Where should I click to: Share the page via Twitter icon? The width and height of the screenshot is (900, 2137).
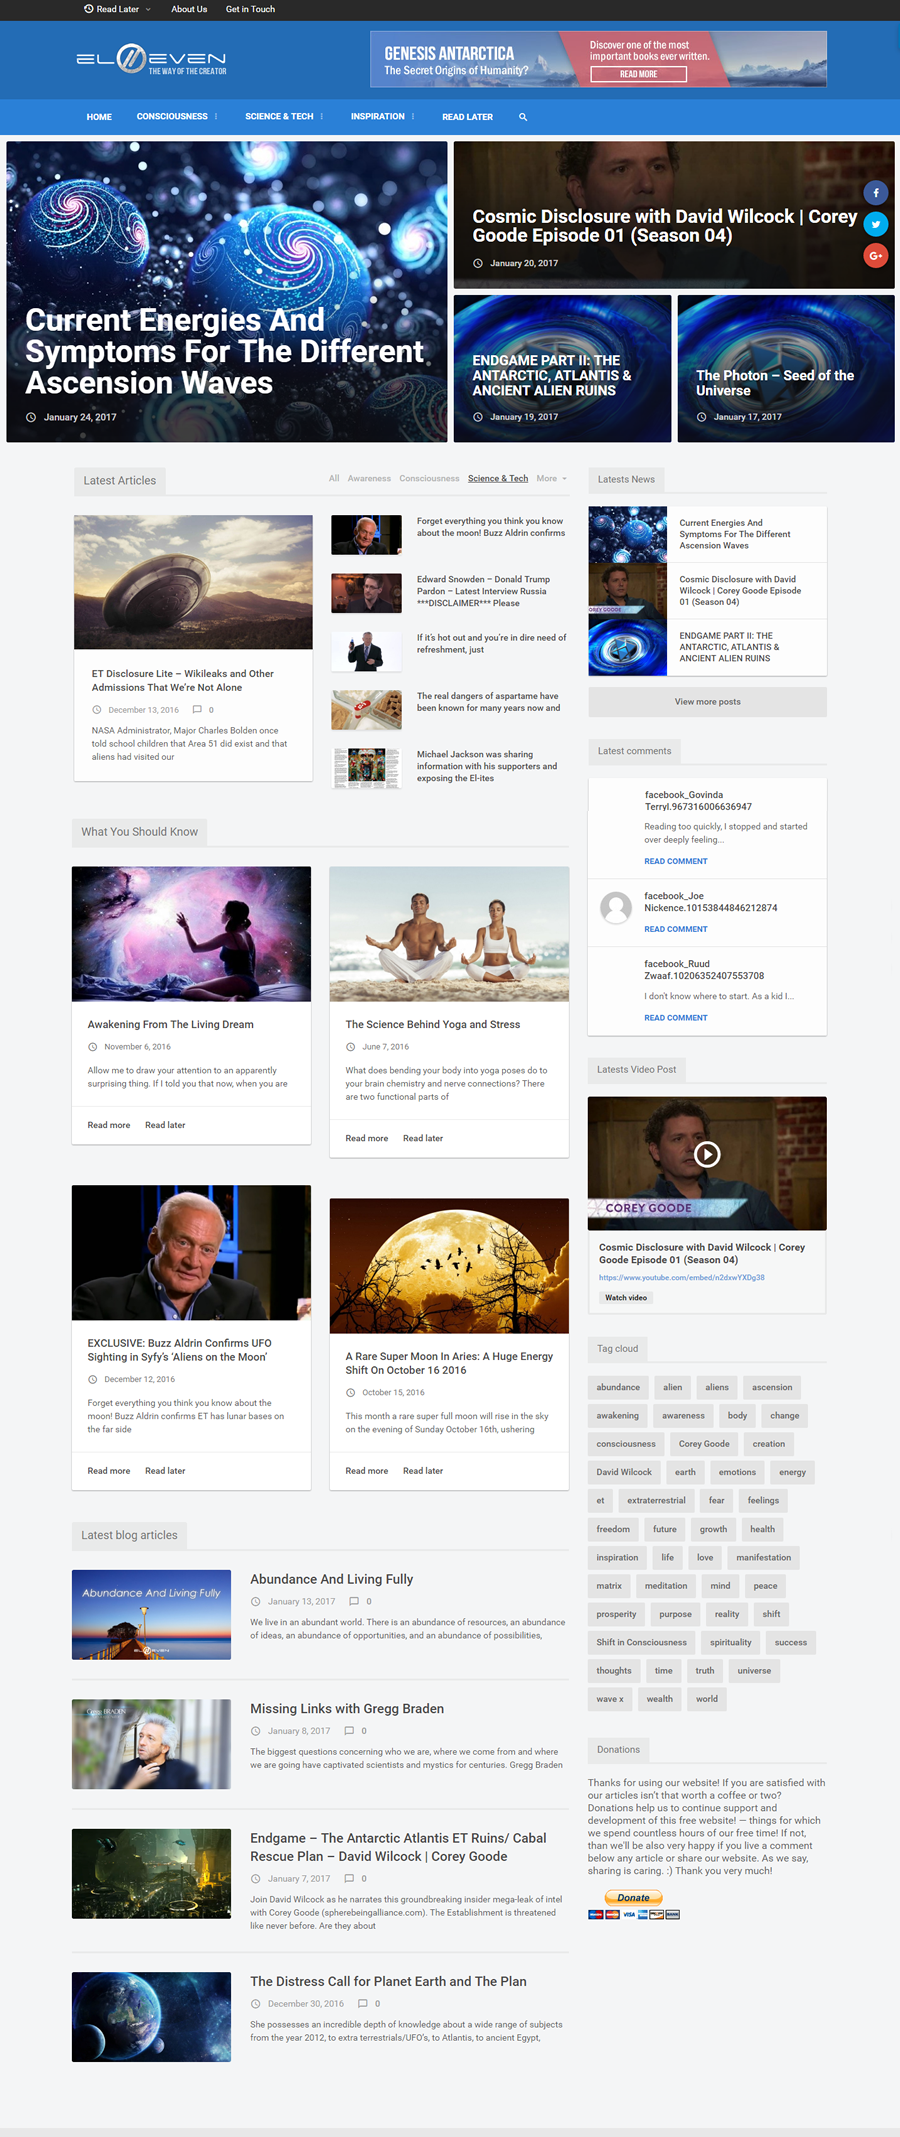[876, 224]
